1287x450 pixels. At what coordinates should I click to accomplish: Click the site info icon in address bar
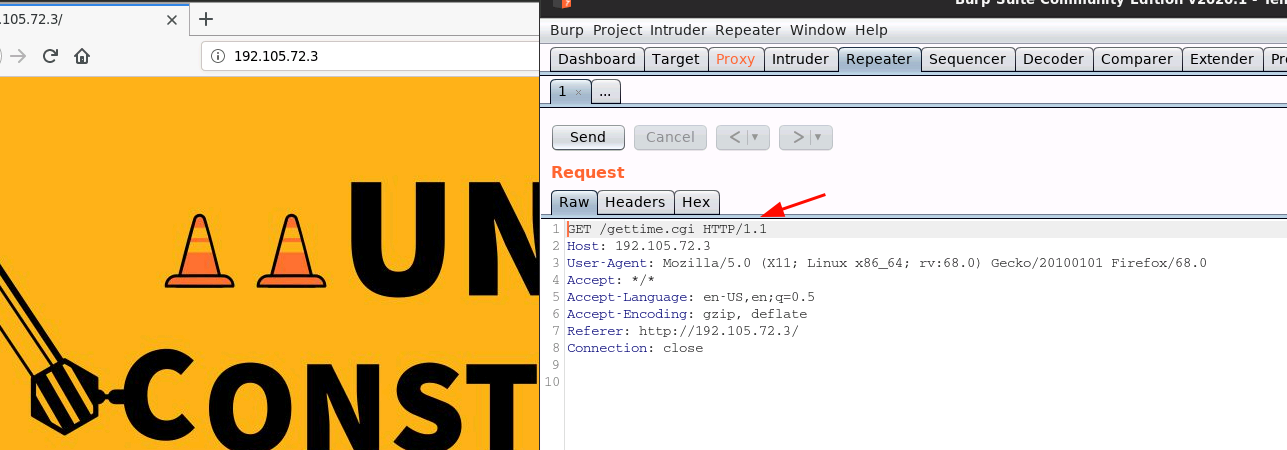pyautogui.click(x=218, y=56)
